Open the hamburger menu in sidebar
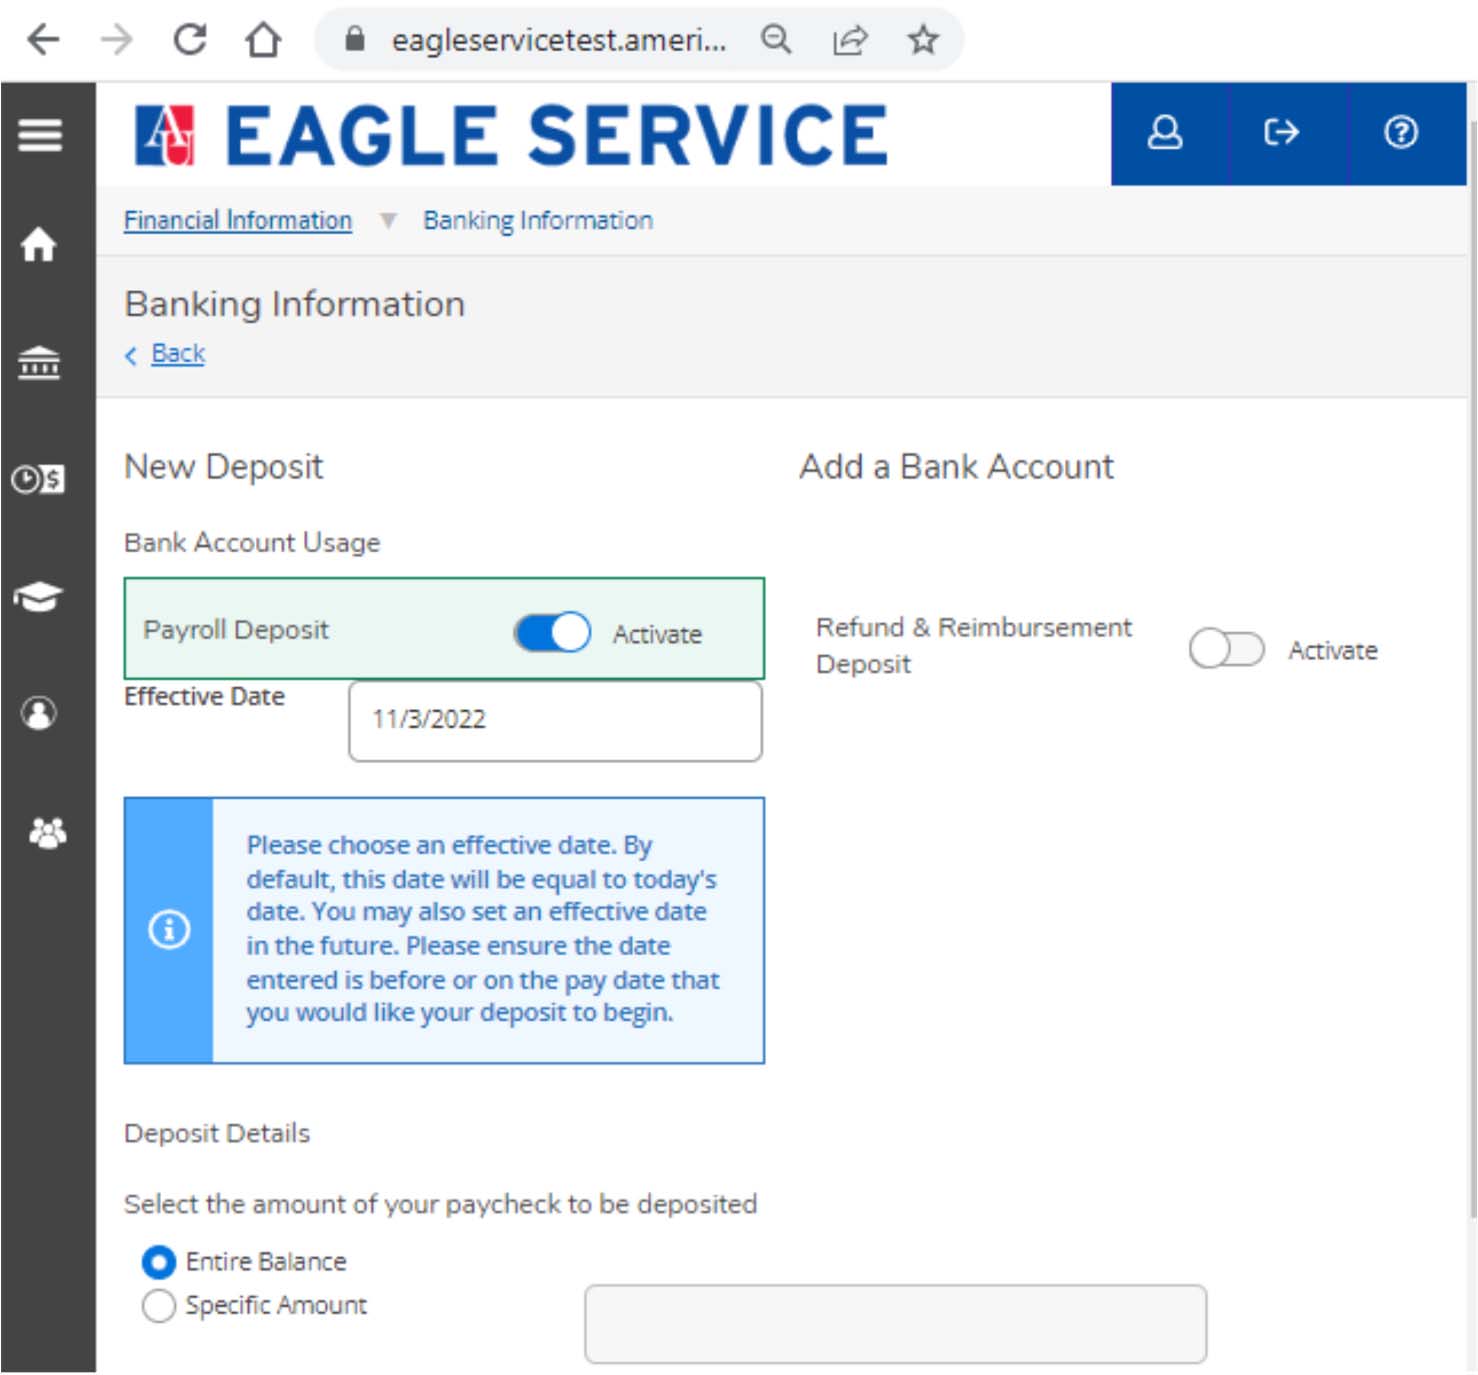This screenshot has height=1375, width=1478. tap(40, 134)
